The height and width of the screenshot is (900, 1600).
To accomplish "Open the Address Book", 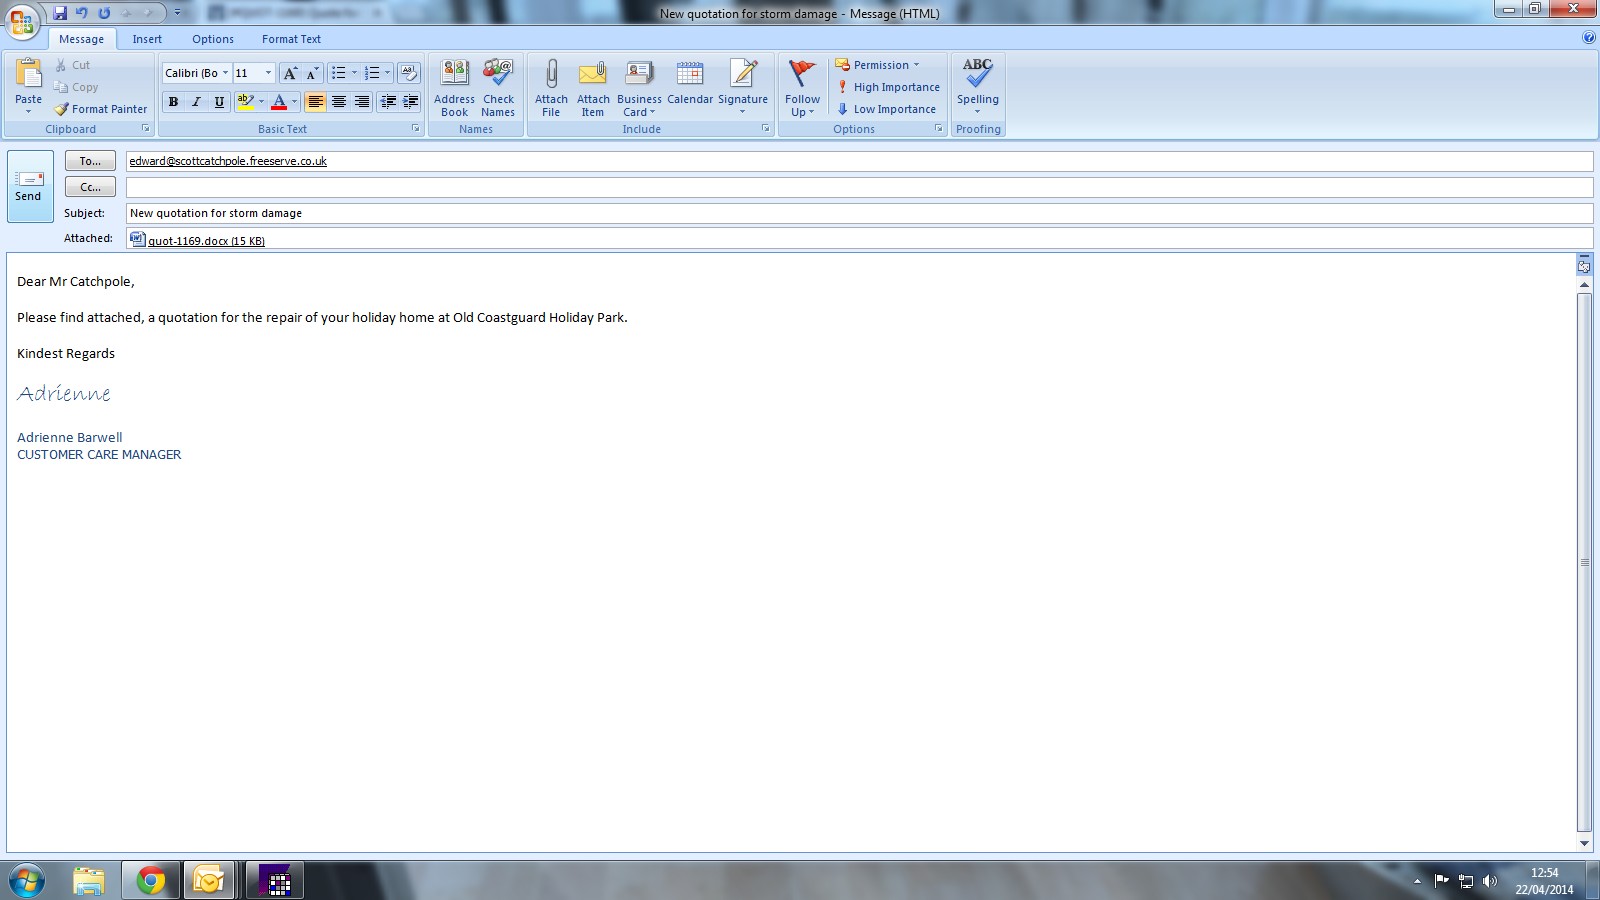I will pyautogui.click(x=454, y=87).
